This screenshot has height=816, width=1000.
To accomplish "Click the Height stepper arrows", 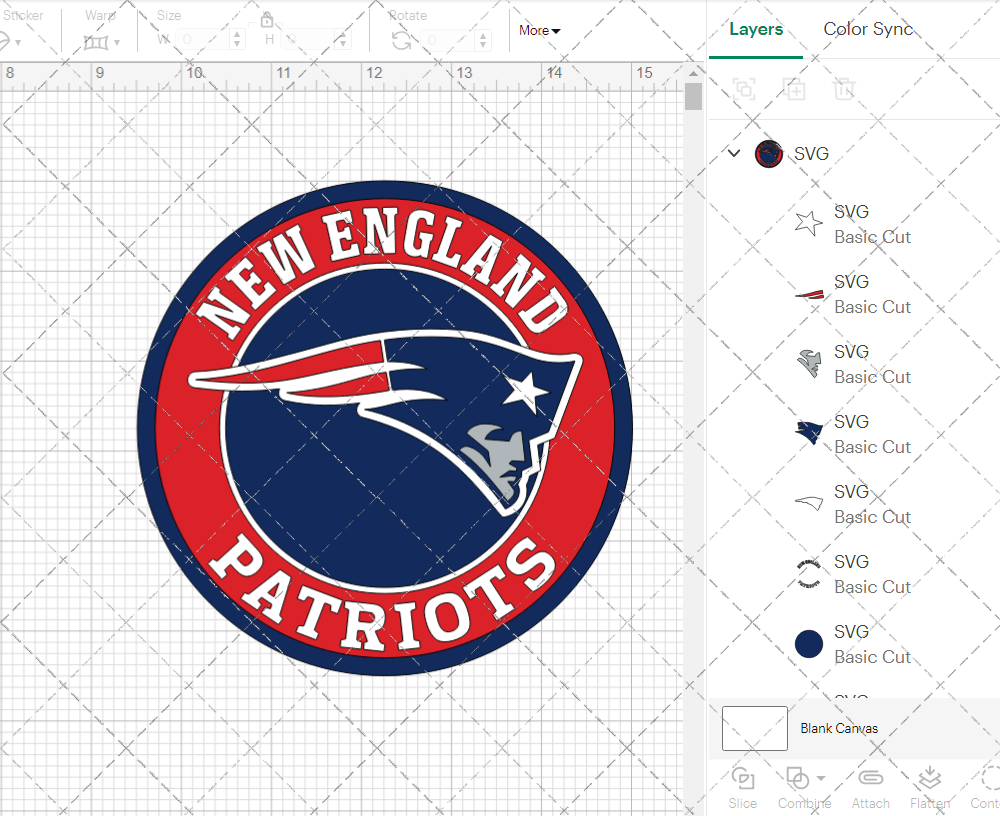I will (x=343, y=40).
